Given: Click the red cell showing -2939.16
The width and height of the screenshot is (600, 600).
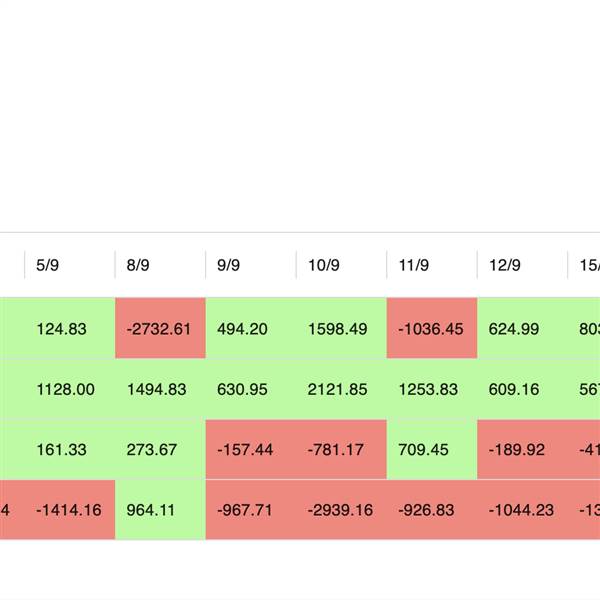Looking at the screenshot, I should coord(341,510).
